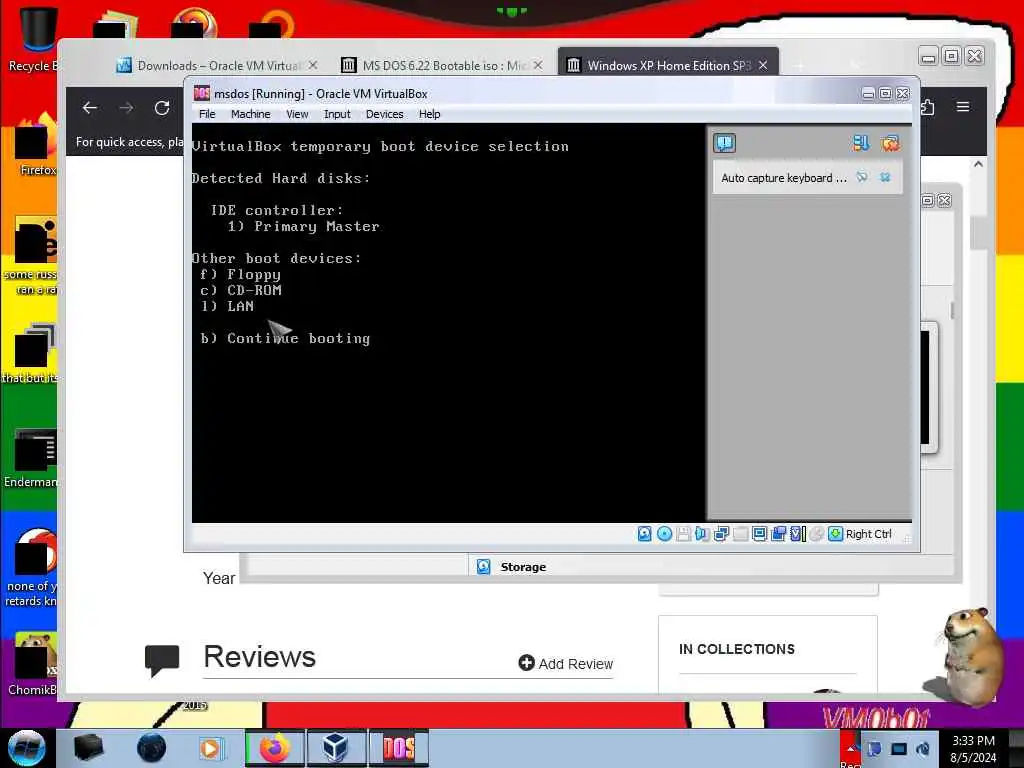Open the Enderman desktop icon
Viewport: 1024px width, 768px height.
point(31,459)
